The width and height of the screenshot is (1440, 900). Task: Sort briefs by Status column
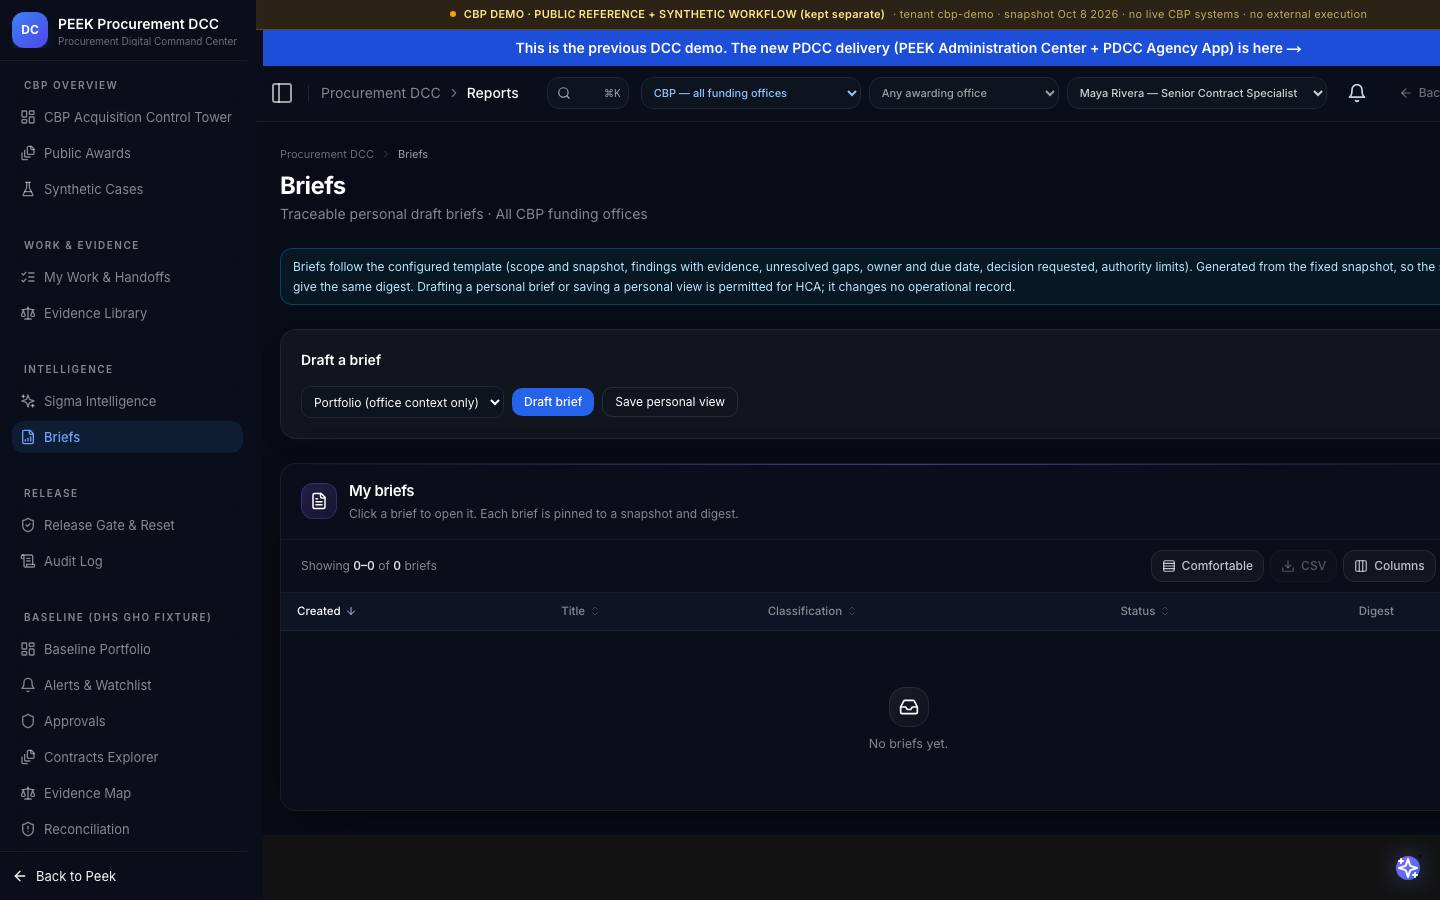1144,611
